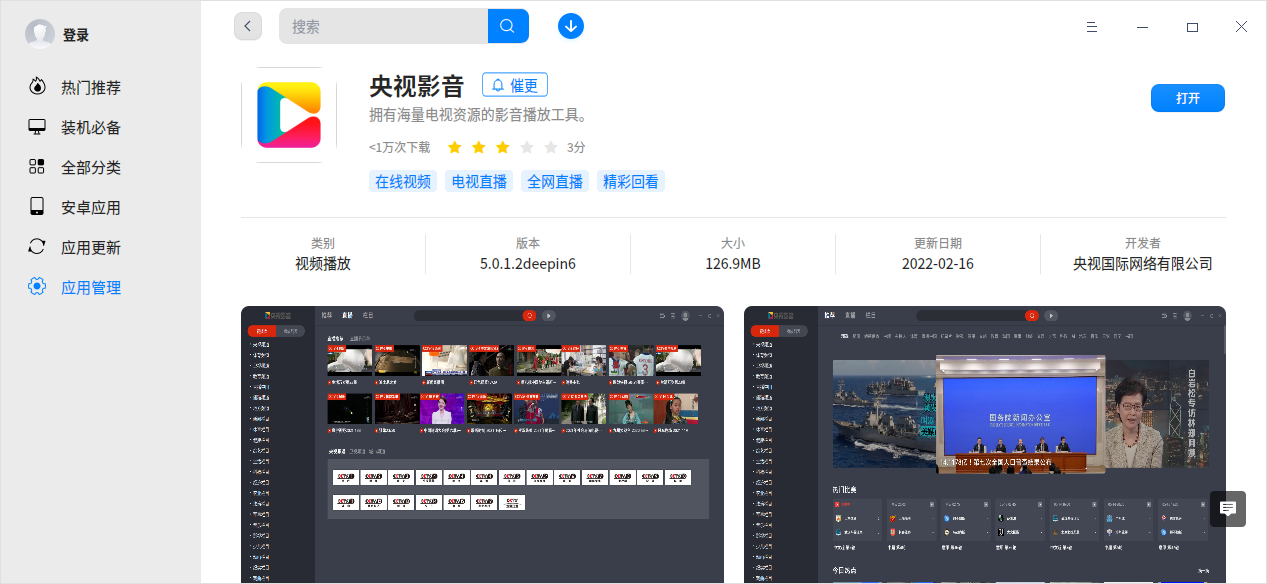Select the 电视直播 tag

point(478,181)
